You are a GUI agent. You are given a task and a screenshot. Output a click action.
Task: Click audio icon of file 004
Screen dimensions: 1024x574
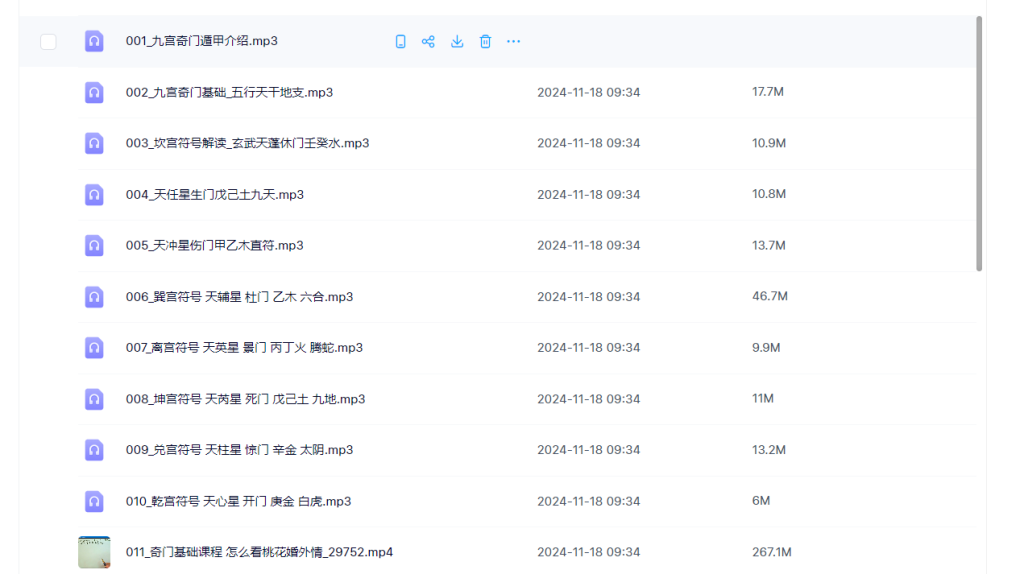[94, 194]
